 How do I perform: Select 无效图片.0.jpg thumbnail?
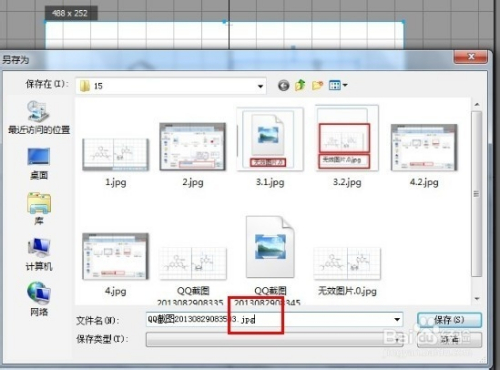click(x=347, y=263)
